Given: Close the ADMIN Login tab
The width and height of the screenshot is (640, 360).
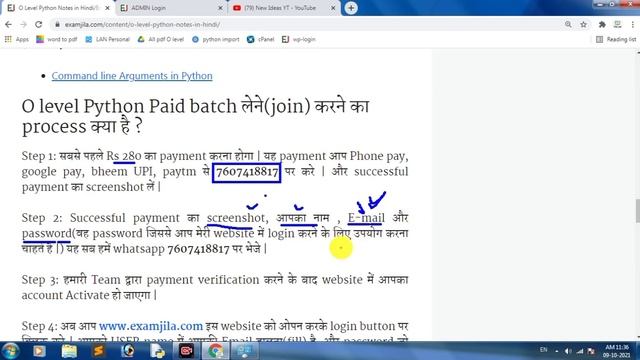Looking at the screenshot, I should pyautogui.click(x=220, y=8).
